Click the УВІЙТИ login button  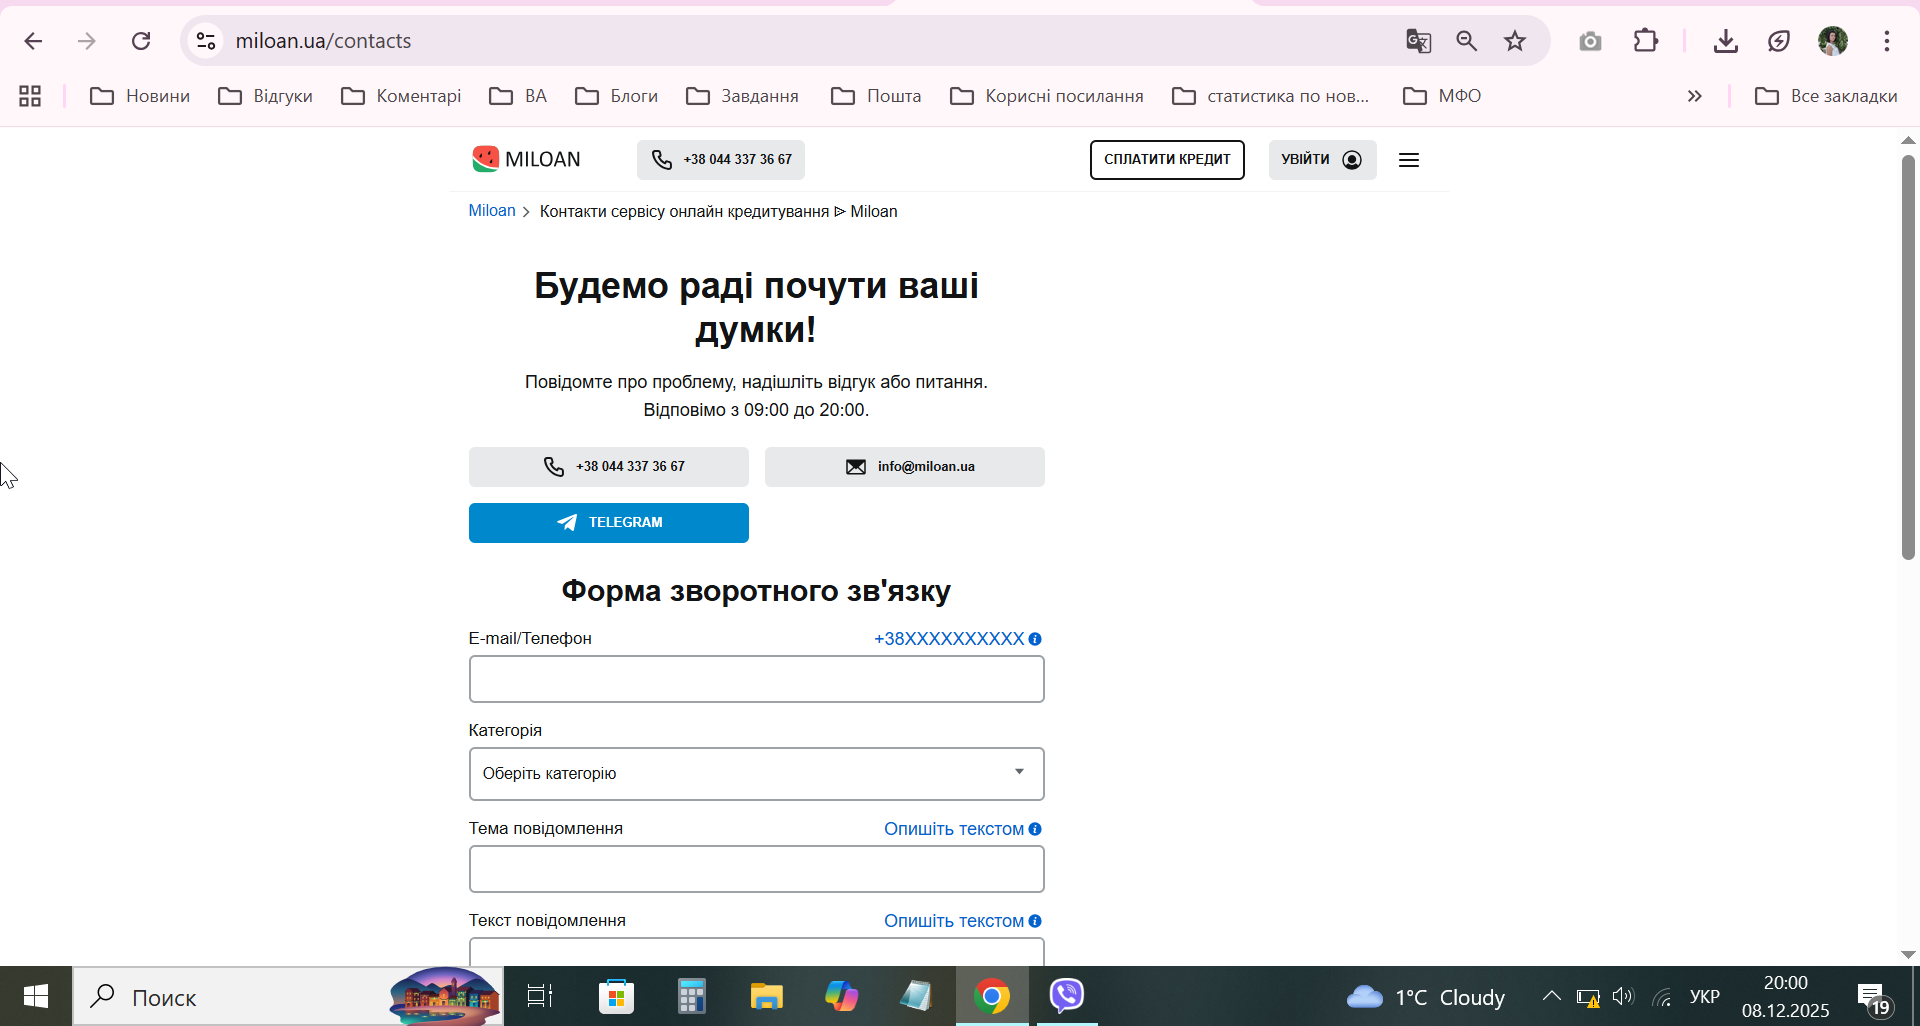coord(1322,160)
